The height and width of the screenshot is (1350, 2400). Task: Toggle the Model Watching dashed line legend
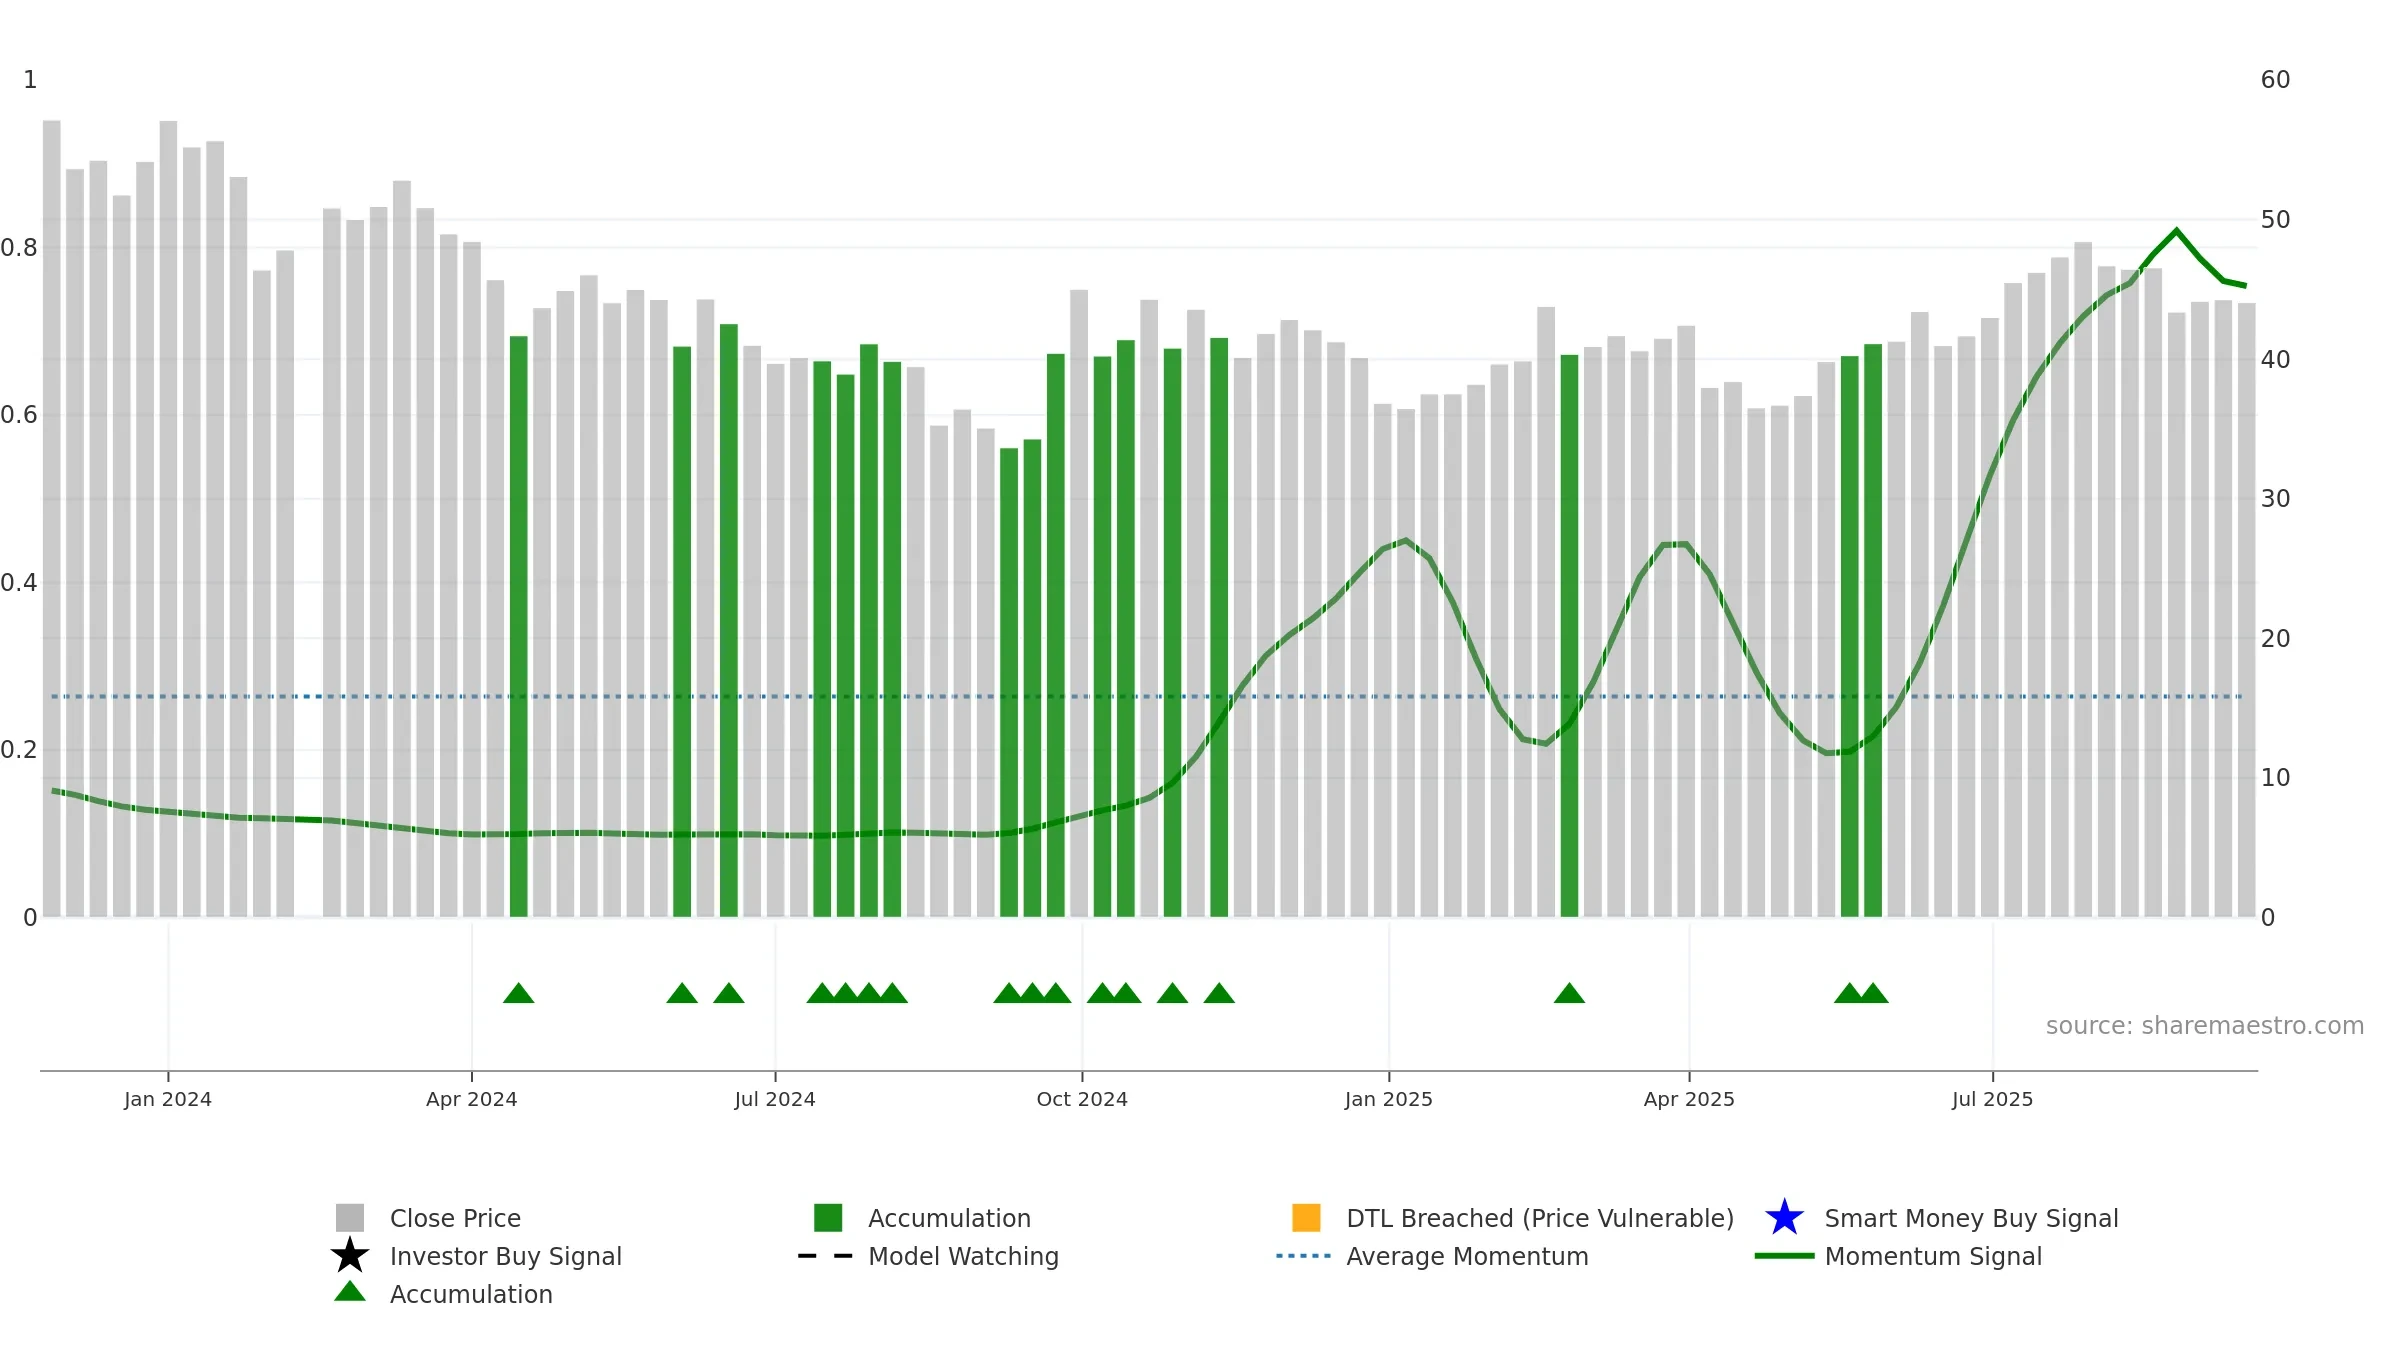tap(826, 1256)
